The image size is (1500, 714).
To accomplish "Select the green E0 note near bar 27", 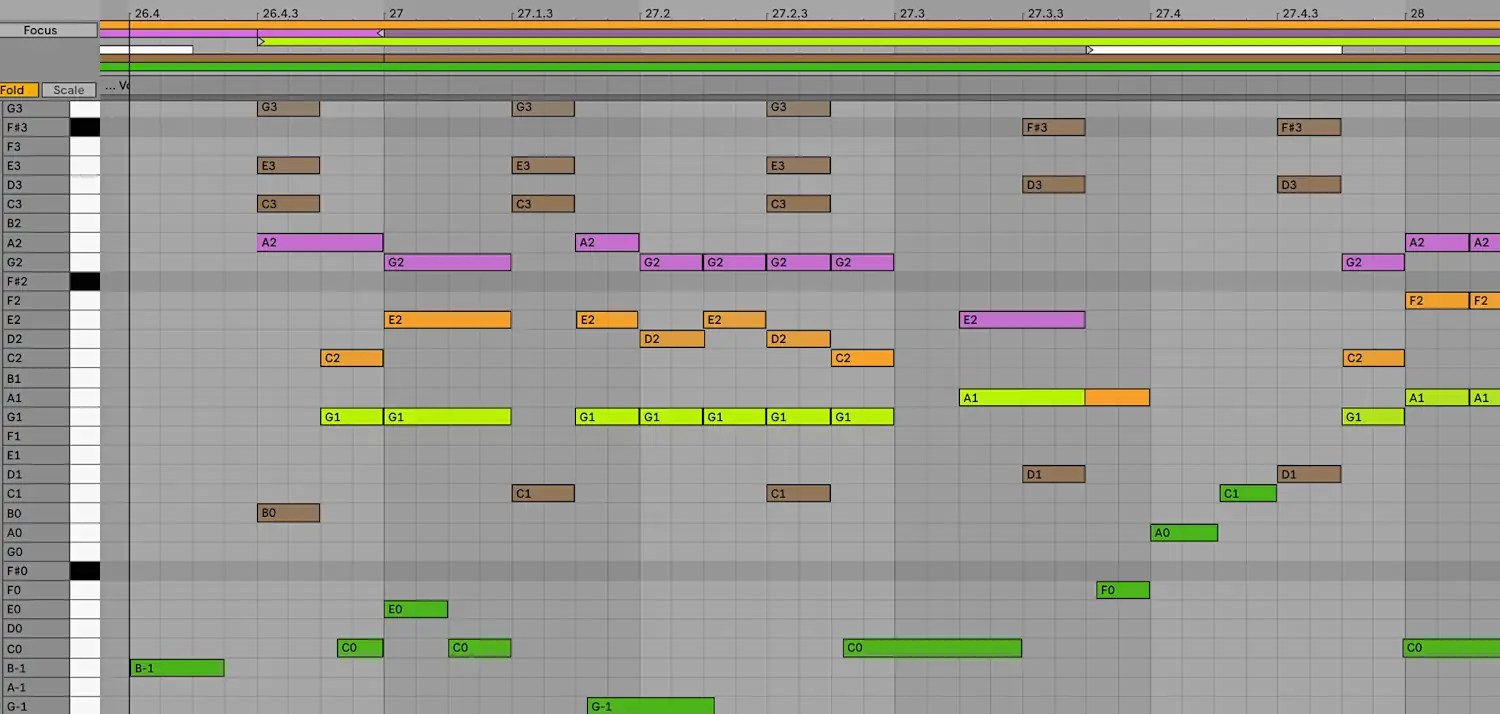I will pyautogui.click(x=415, y=609).
